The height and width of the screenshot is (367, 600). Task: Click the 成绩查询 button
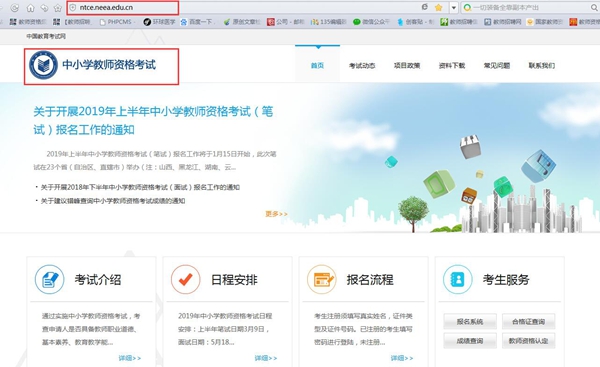pos(470,341)
